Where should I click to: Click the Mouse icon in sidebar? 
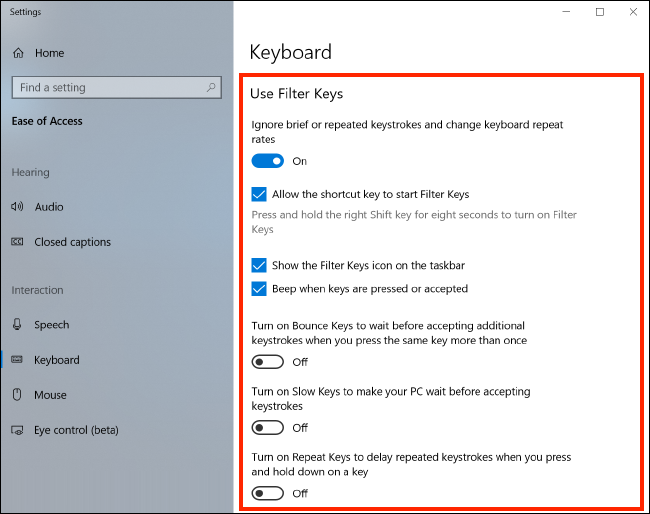tap(17, 394)
